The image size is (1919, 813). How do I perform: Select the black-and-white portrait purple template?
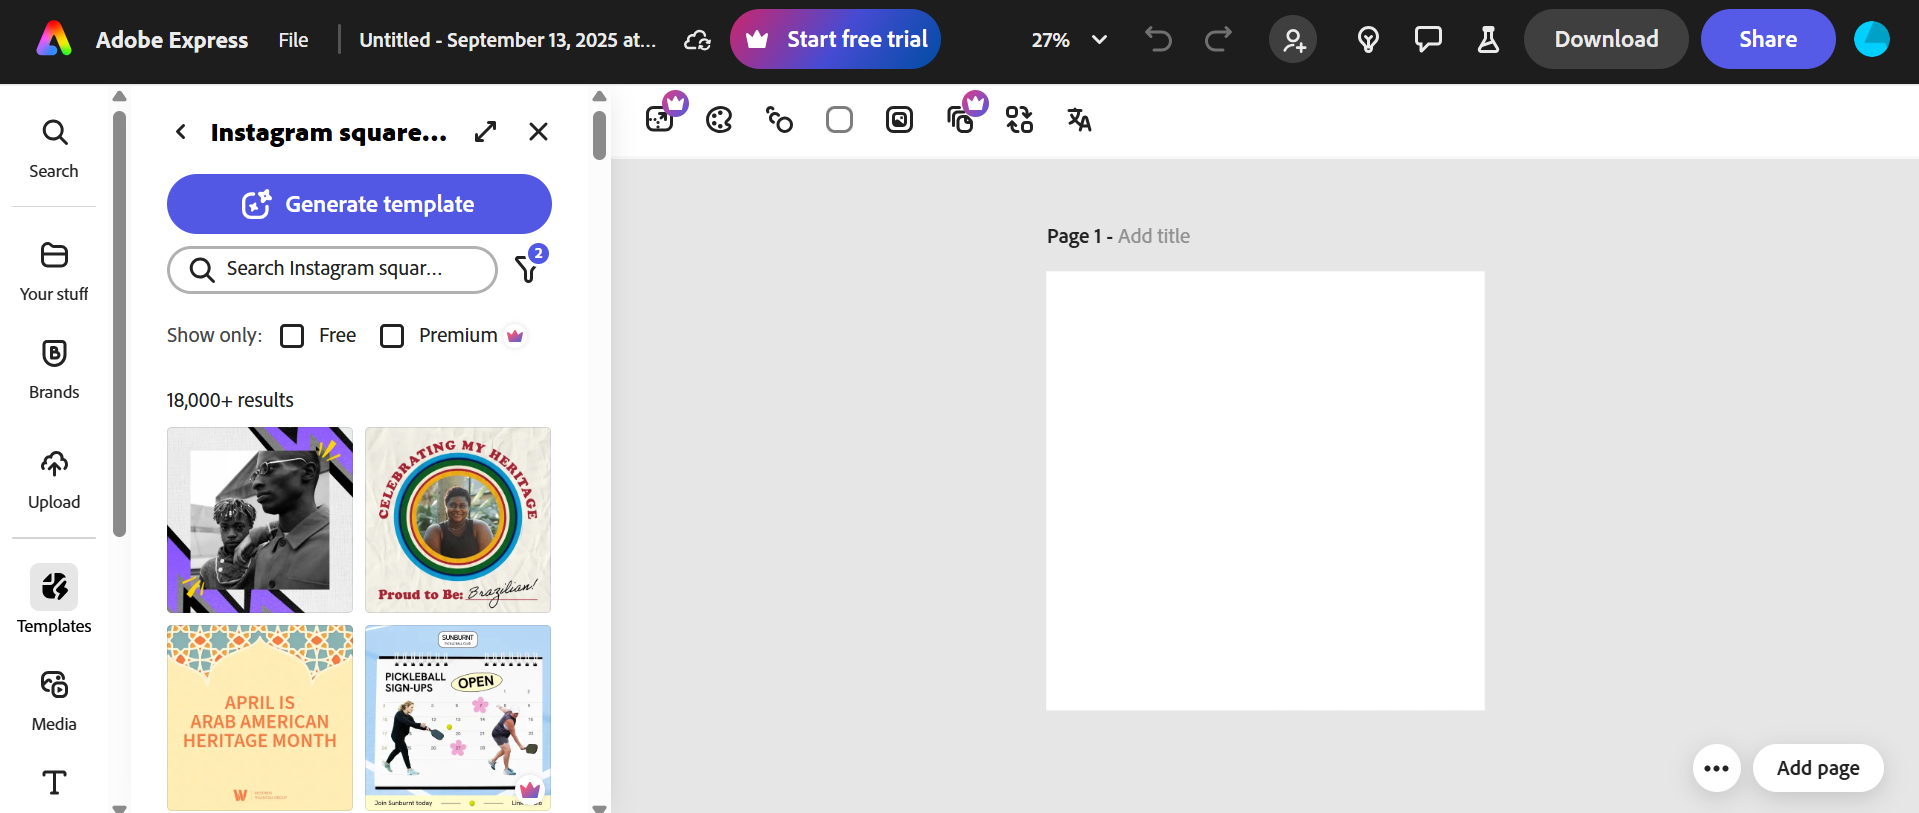point(260,520)
